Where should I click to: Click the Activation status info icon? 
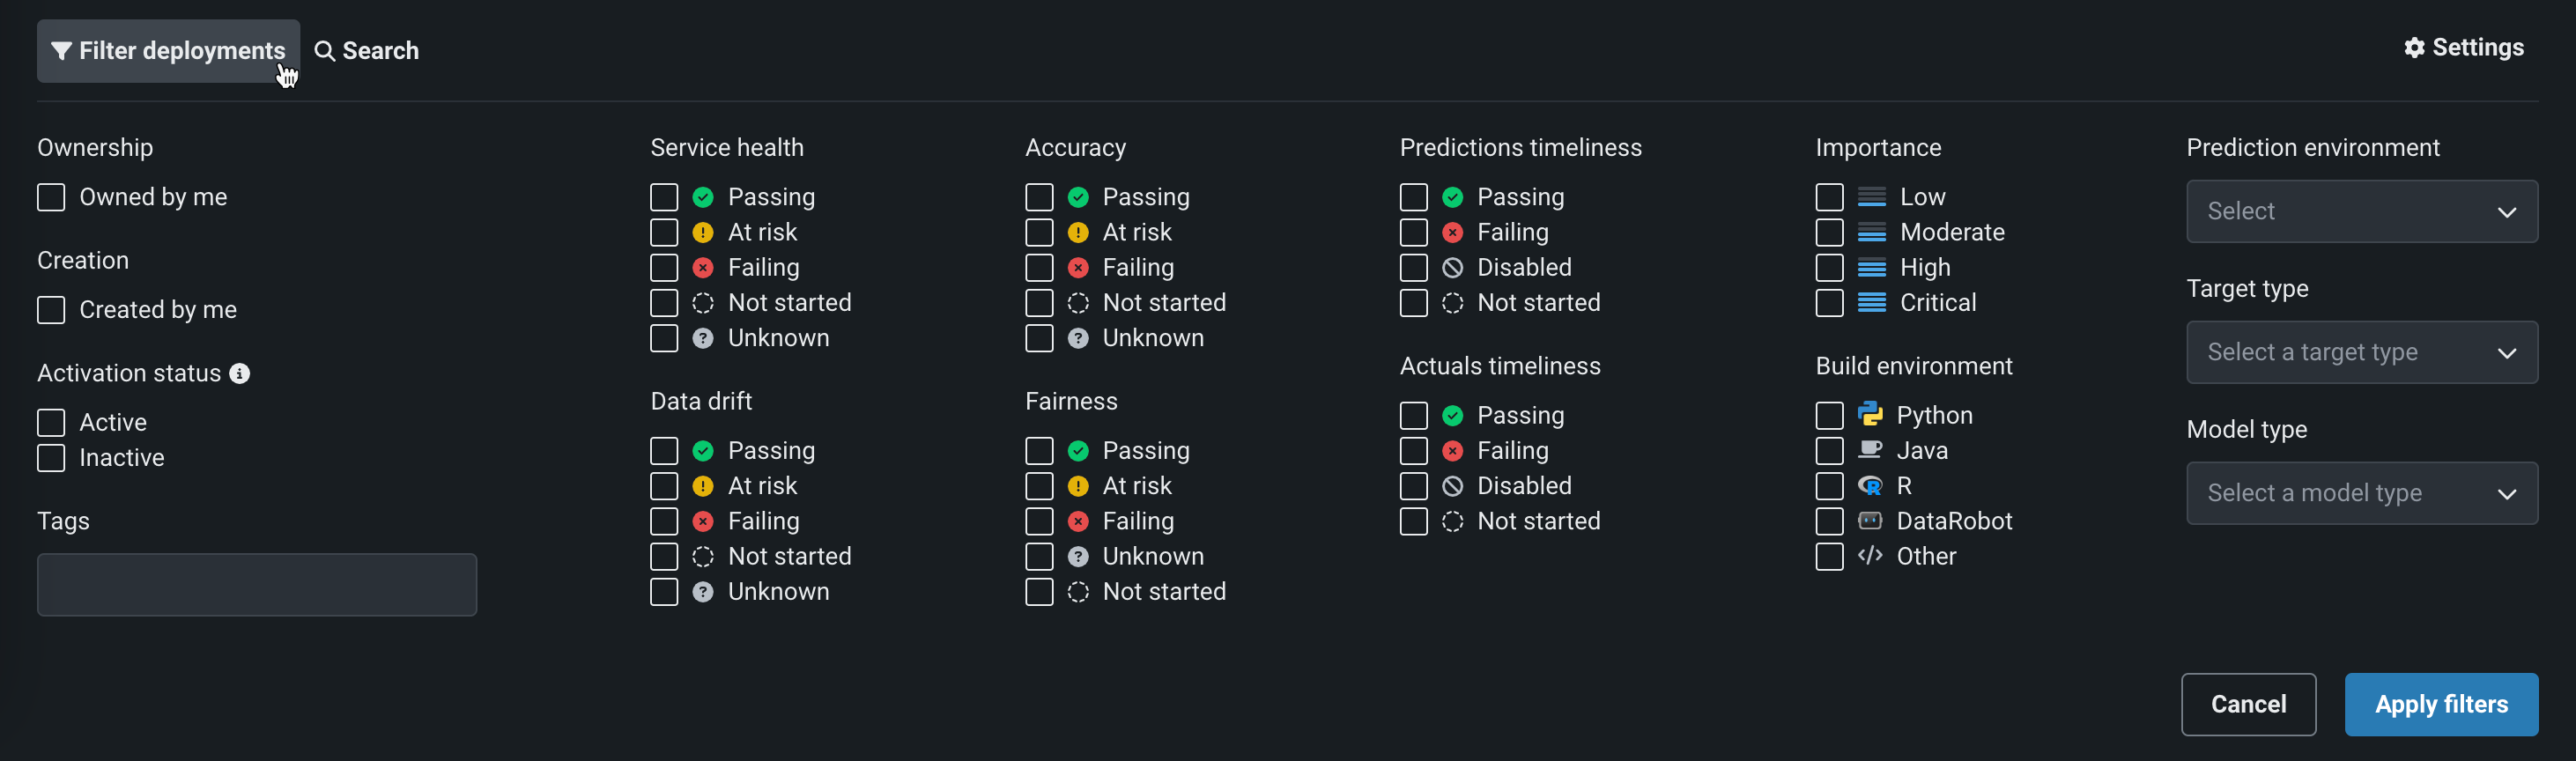[240, 373]
